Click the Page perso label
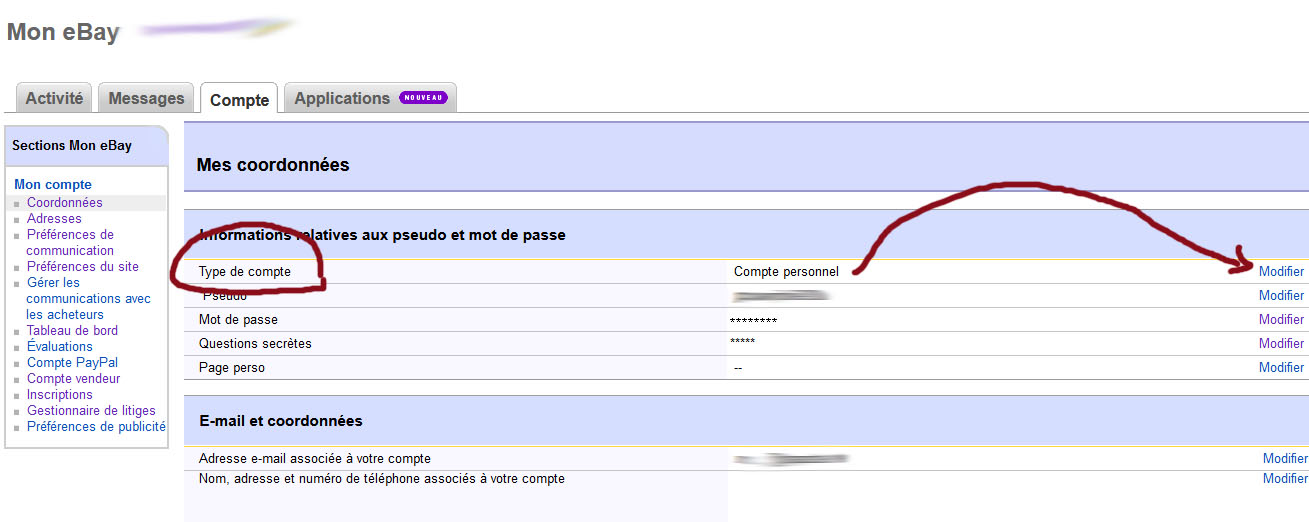Image resolution: width=1309 pixels, height=522 pixels. tap(232, 367)
